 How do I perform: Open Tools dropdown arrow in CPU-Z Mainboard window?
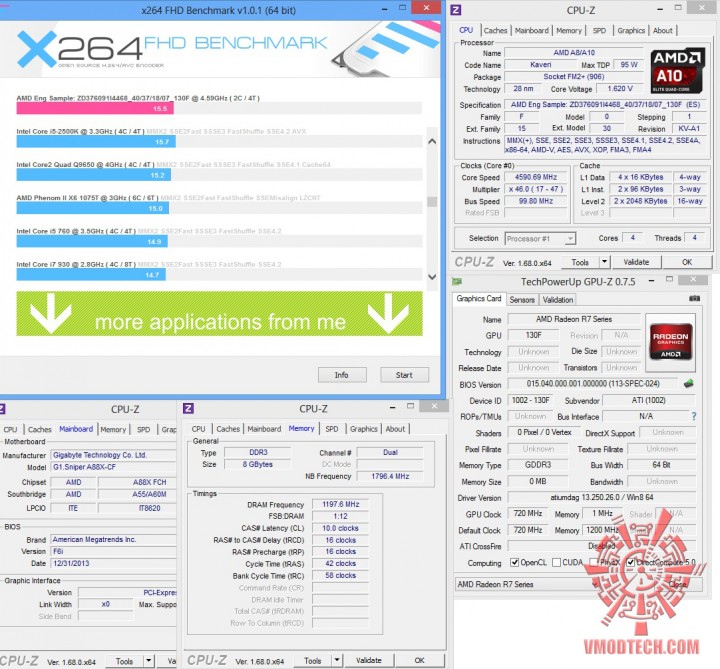point(149,661)
